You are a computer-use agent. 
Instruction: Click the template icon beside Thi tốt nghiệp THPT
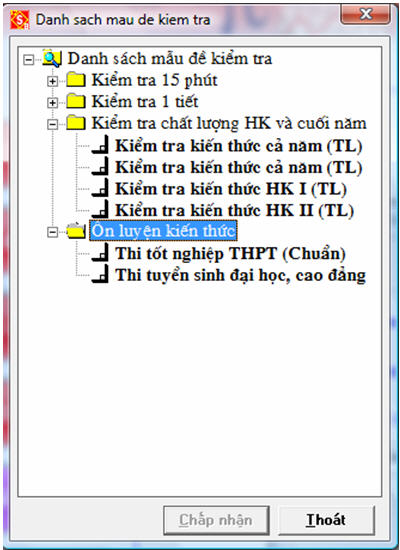pos(100,255)
